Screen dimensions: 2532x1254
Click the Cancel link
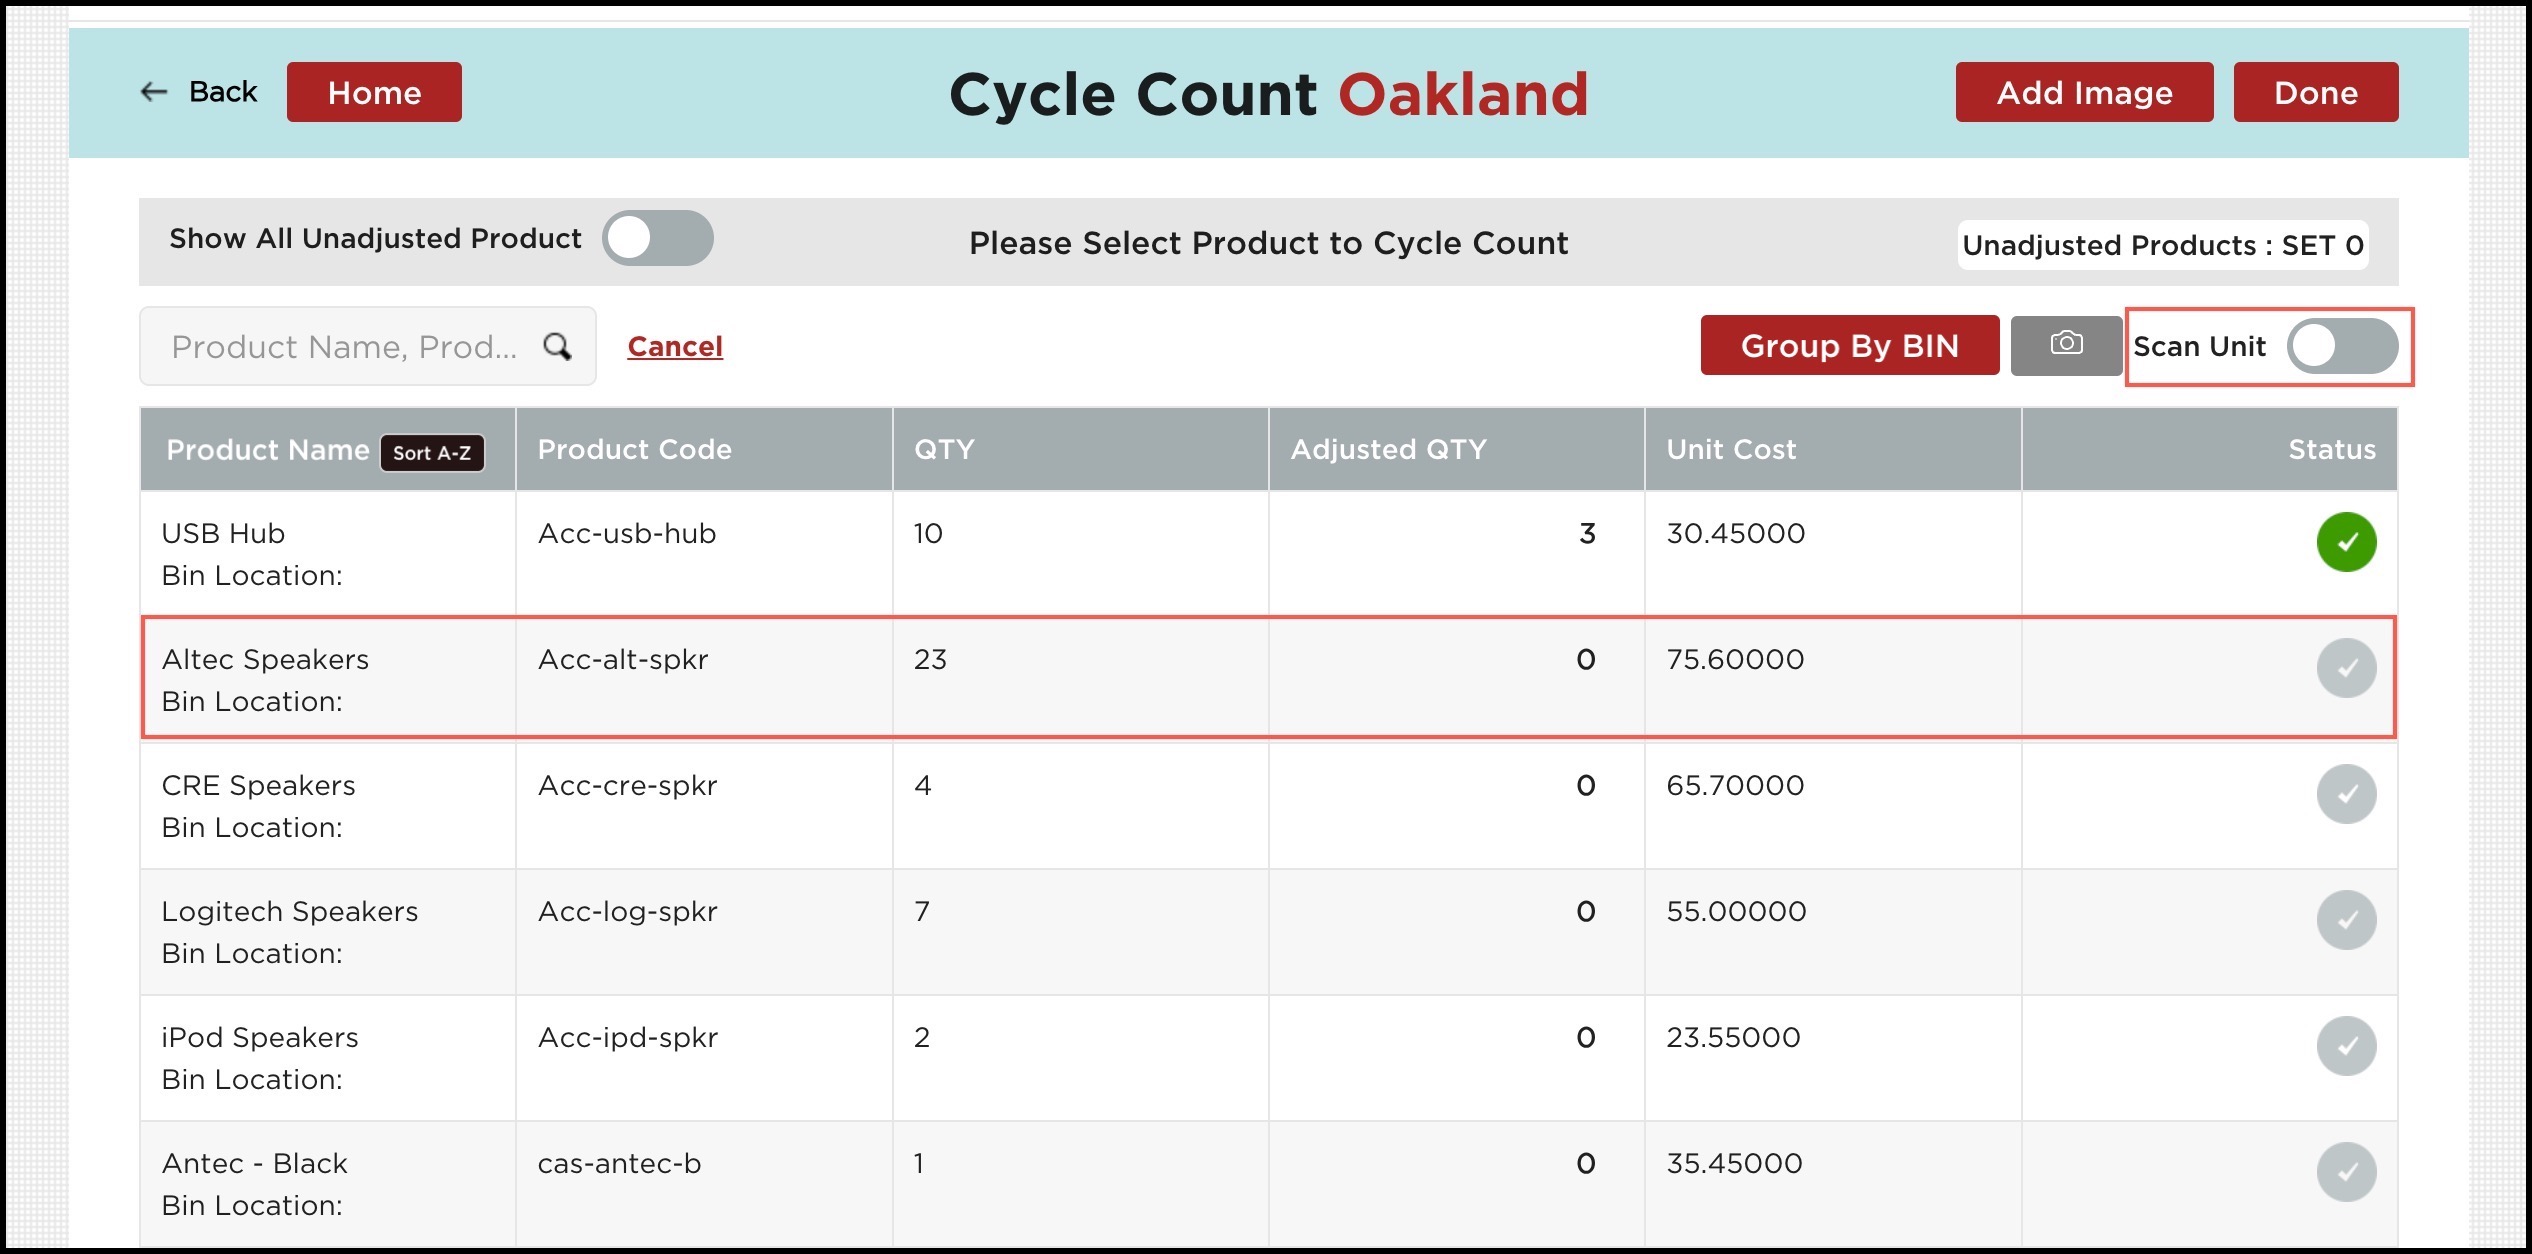675,347
